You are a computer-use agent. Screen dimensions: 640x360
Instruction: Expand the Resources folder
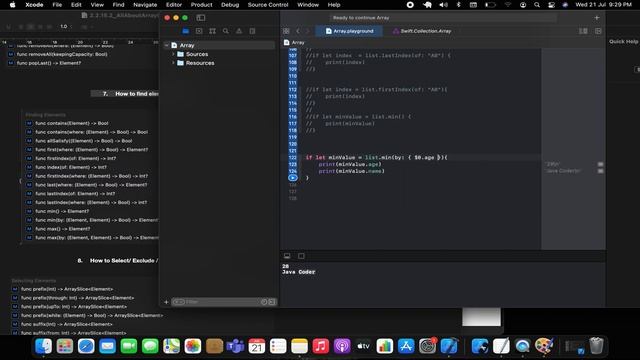point(173,63)
